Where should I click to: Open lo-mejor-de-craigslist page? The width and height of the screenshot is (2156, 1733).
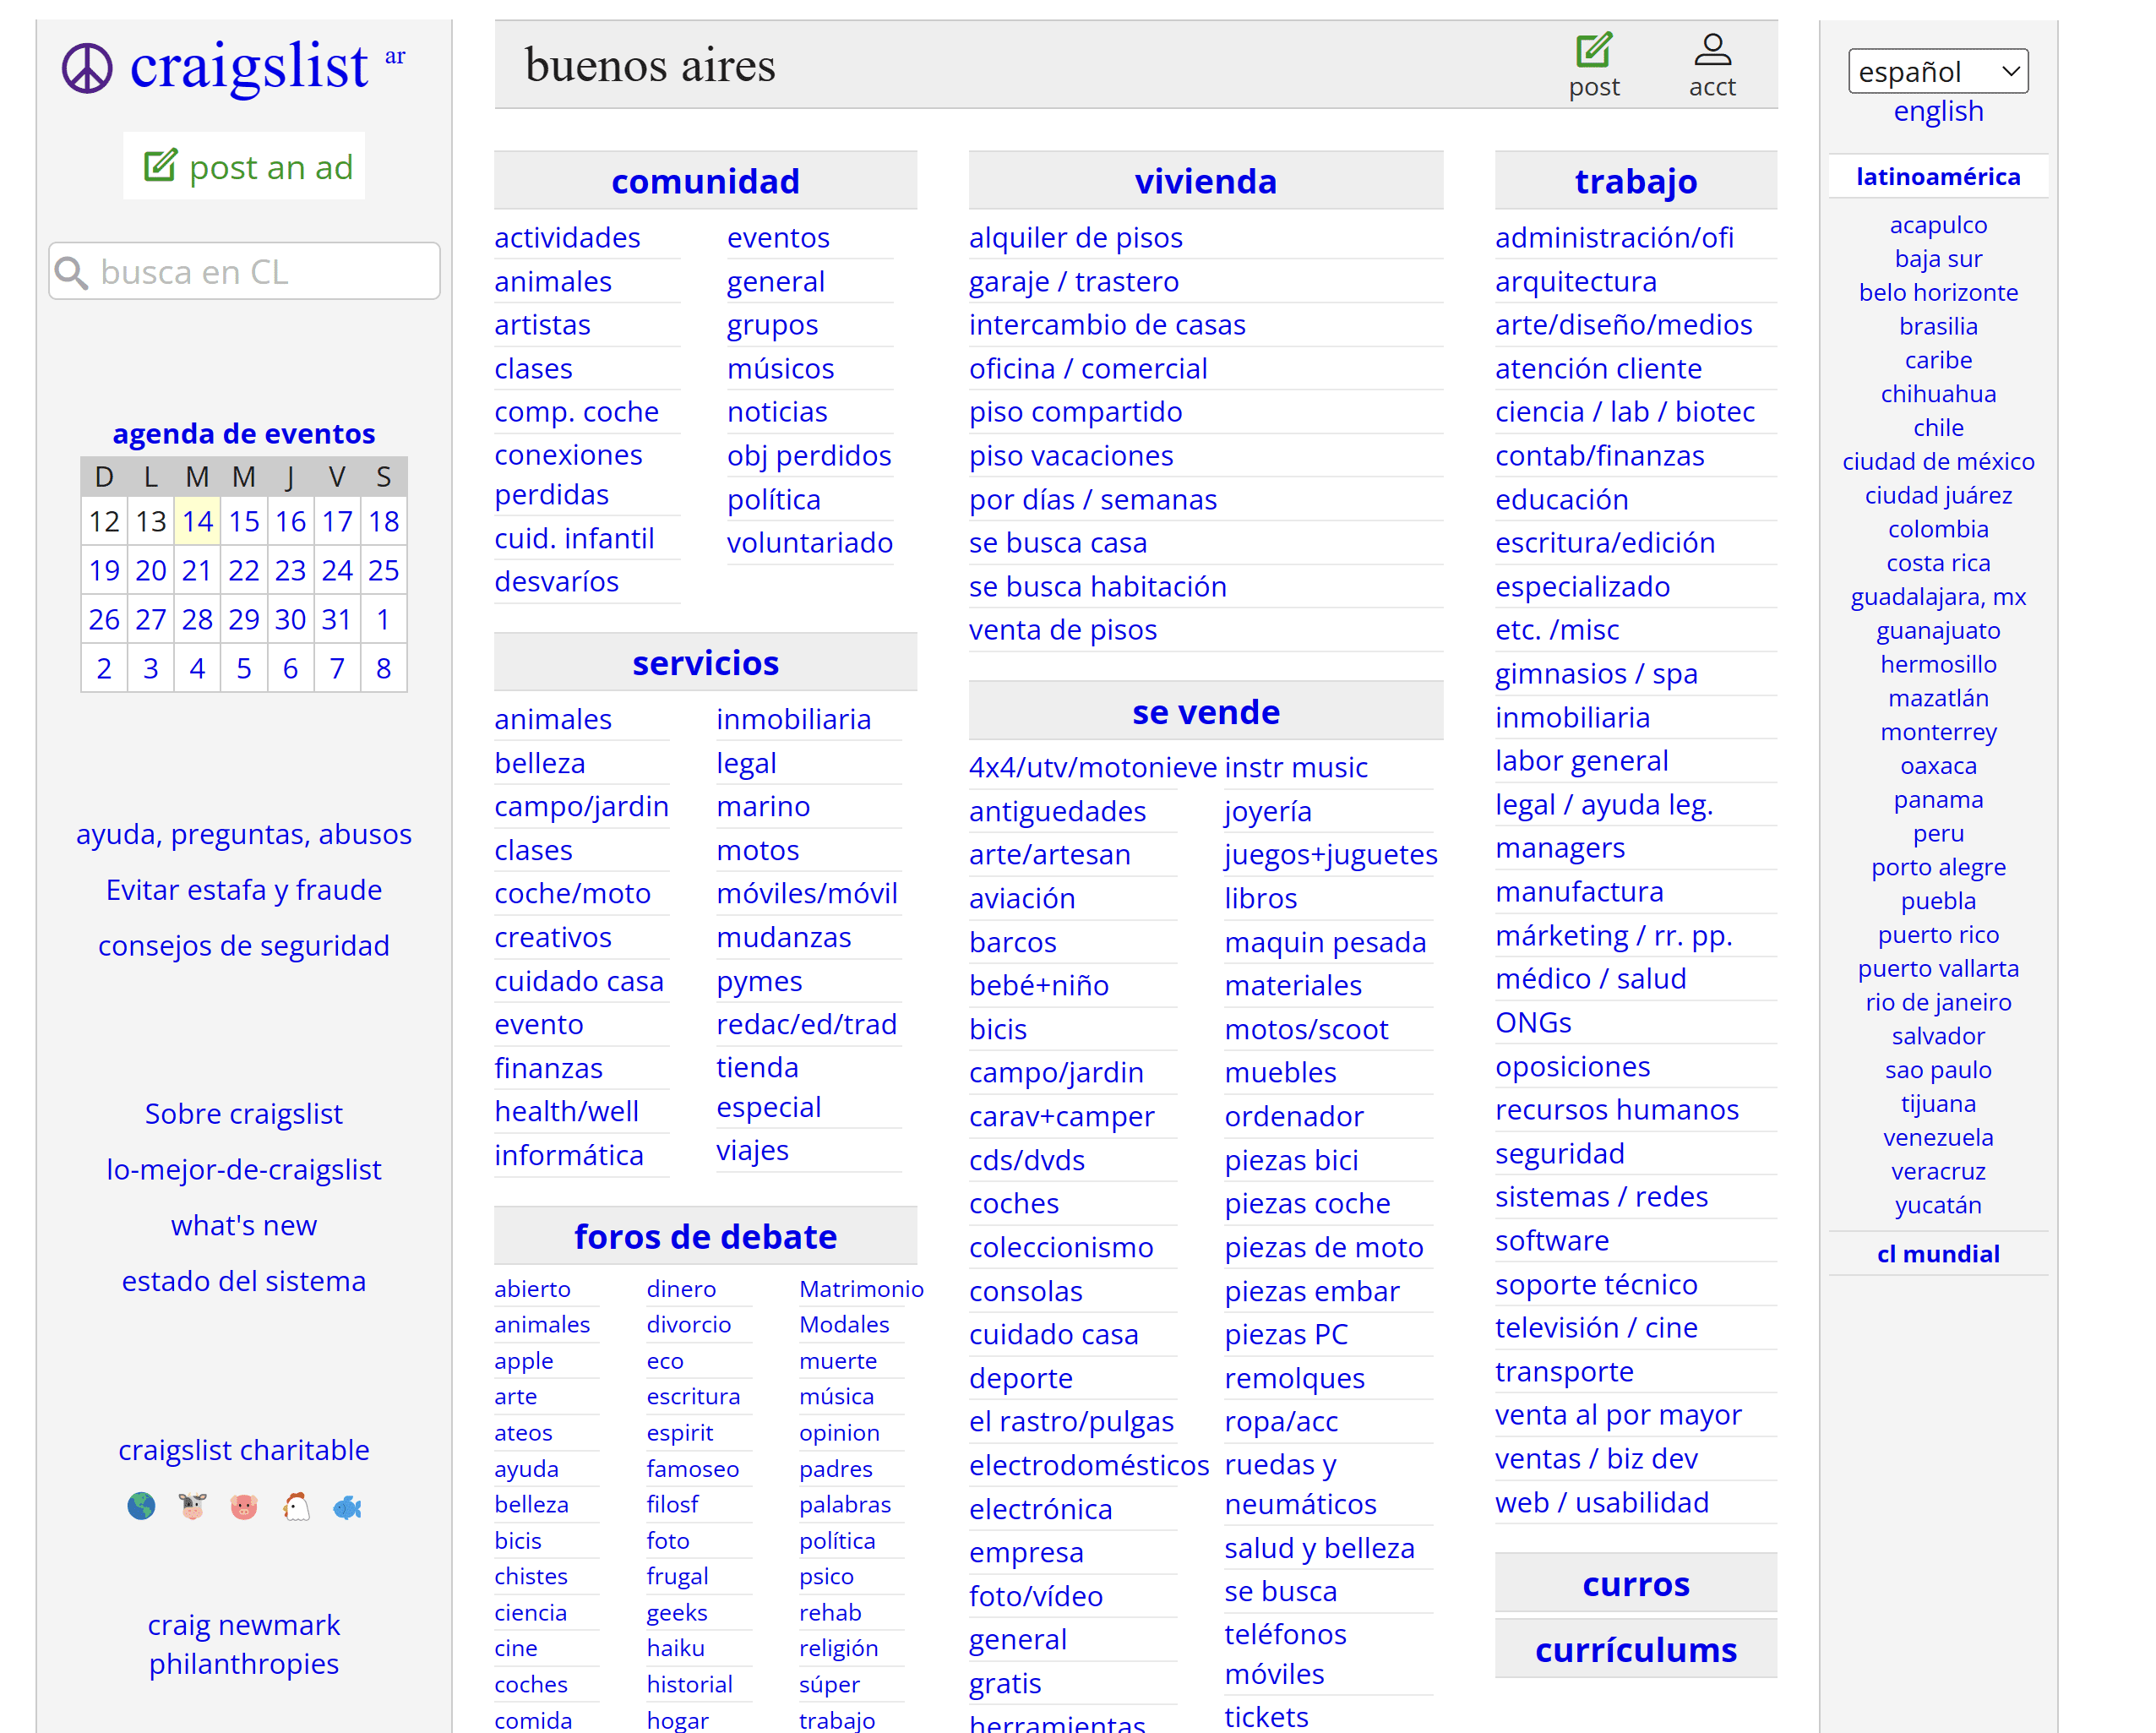pyautogui.click(x=244, y=1169)
